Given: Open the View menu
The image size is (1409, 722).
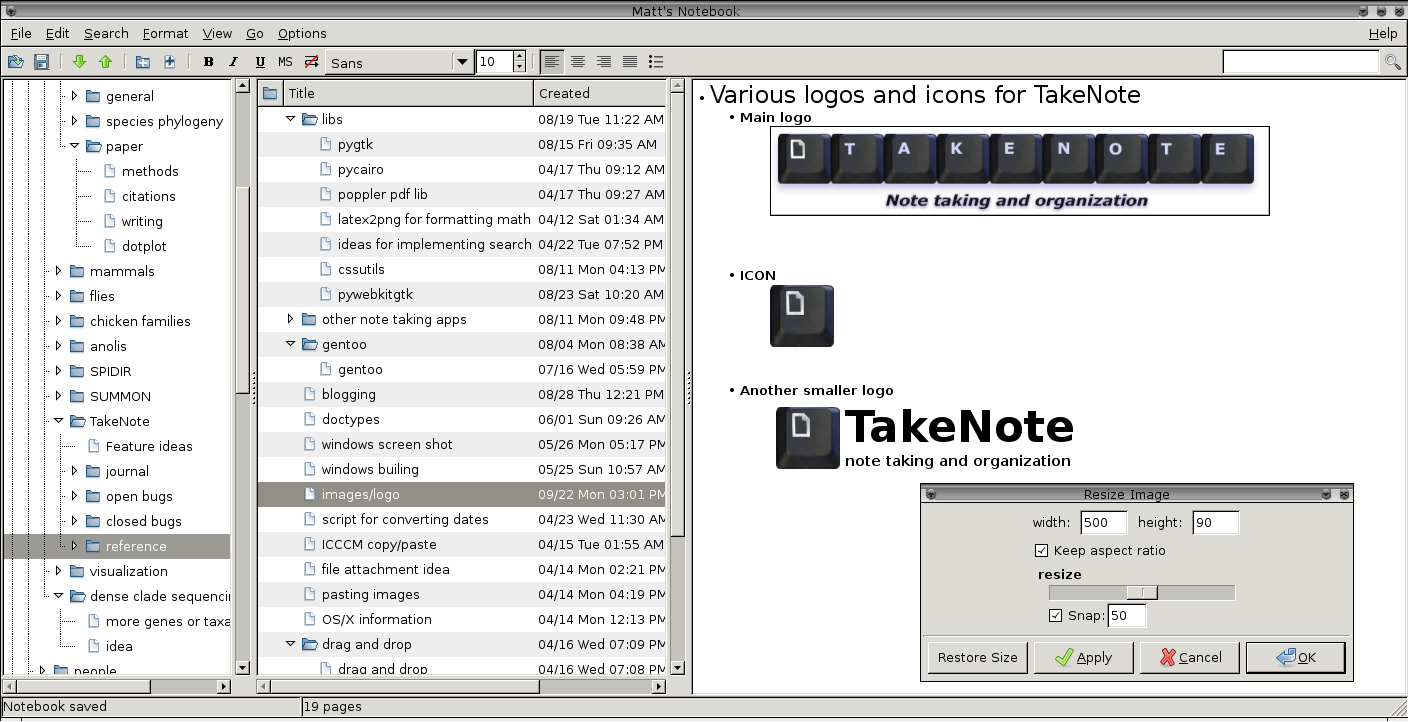Looking at the screenshot, I should click(217, 33).
